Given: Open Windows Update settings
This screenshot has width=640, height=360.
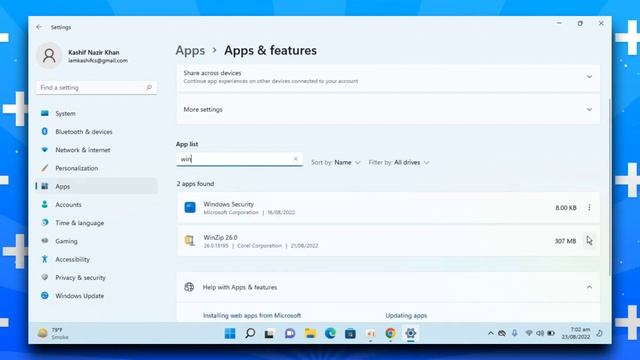Looking at the screenshot, I should coord(96,296).
